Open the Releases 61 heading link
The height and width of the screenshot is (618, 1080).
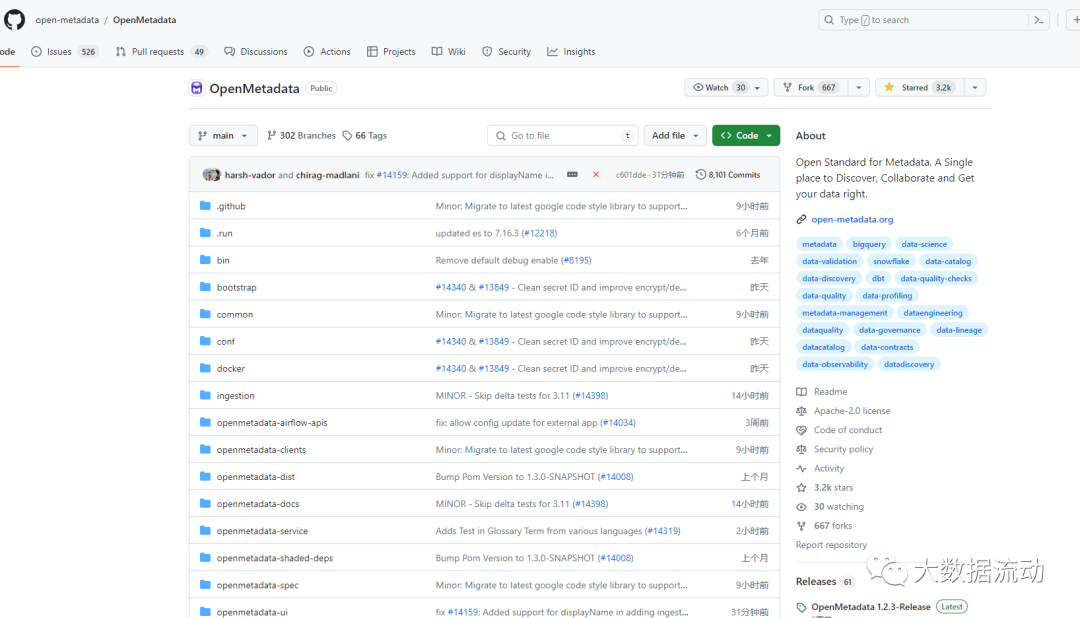pyautogui.click(x=825, y=581)
